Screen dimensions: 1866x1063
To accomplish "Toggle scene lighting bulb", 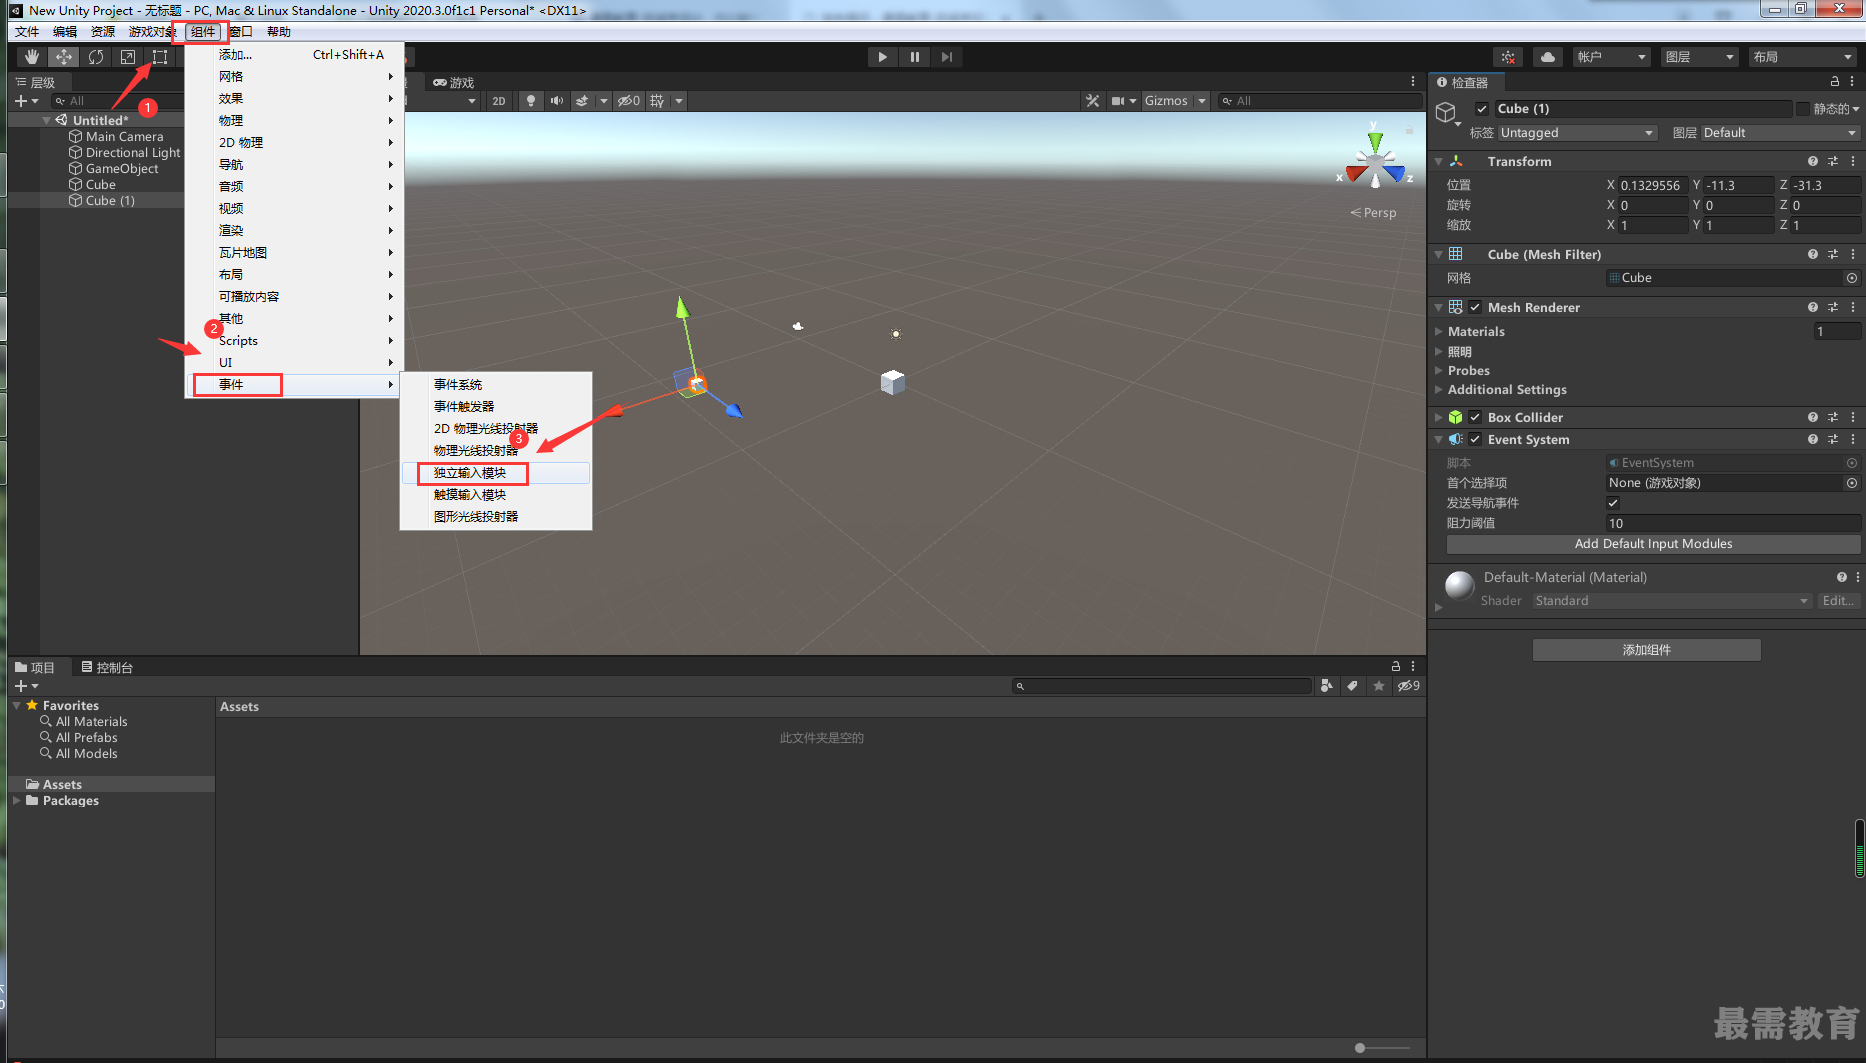I will pos(531,101).
